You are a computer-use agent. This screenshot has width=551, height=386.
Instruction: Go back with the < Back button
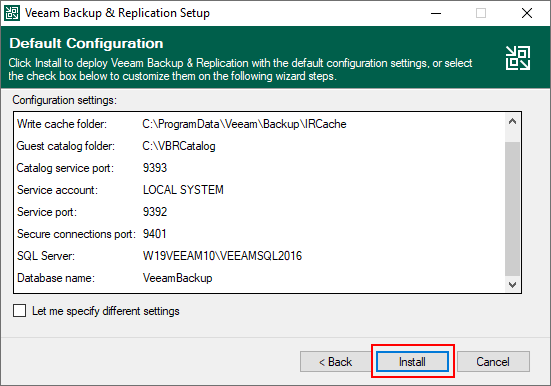(335, 361)
